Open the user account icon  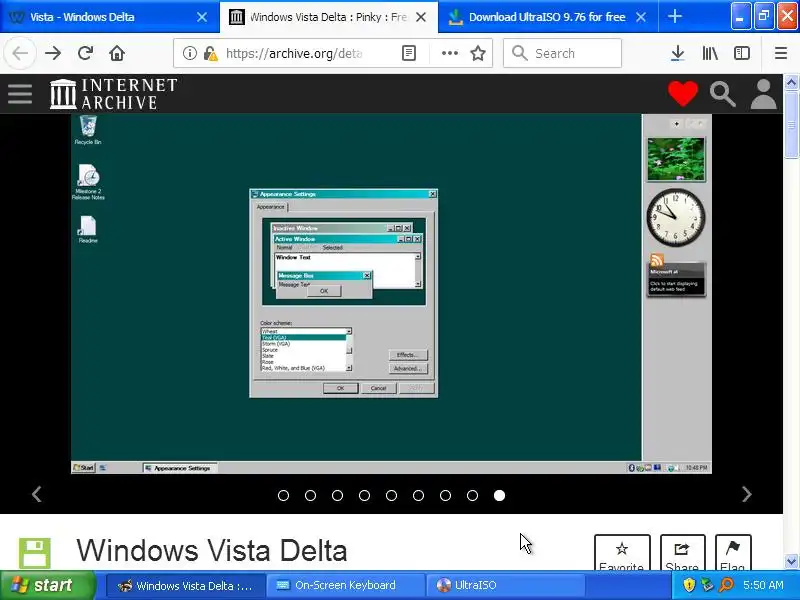[763, 94]
